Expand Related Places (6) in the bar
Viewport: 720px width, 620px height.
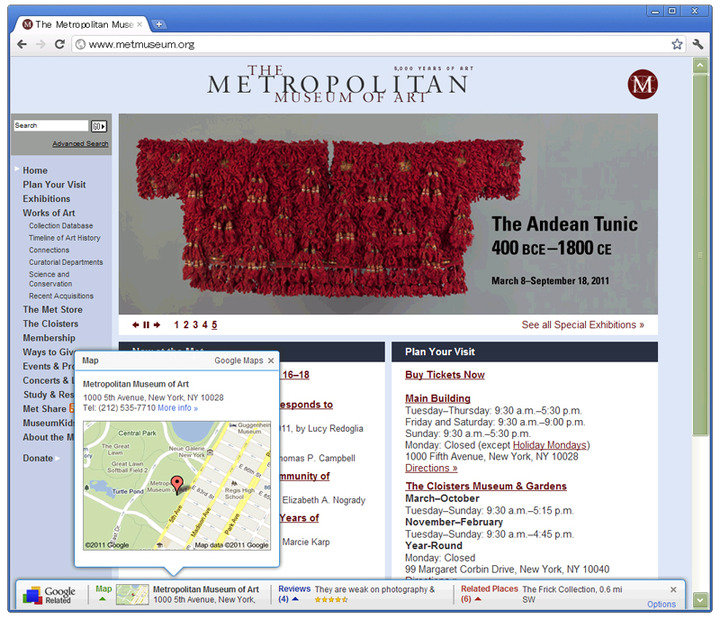point(489,594)
